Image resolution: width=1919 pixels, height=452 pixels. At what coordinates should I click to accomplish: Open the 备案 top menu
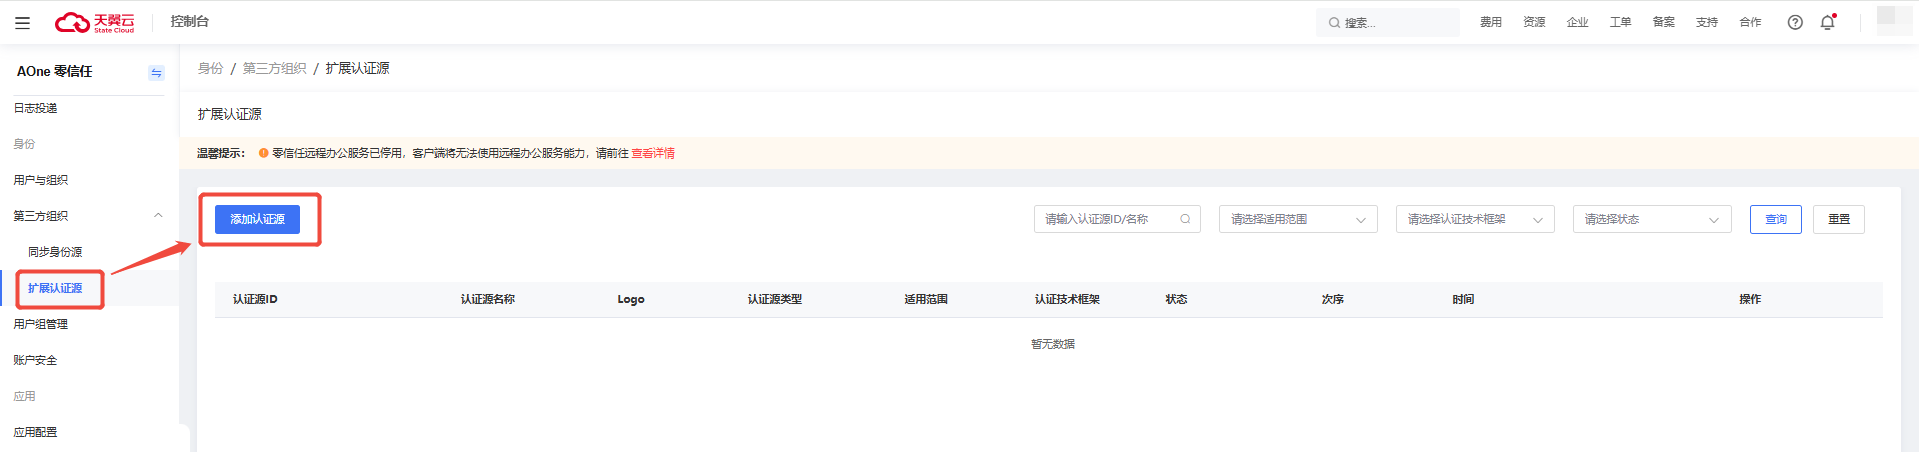[1663, 22]
